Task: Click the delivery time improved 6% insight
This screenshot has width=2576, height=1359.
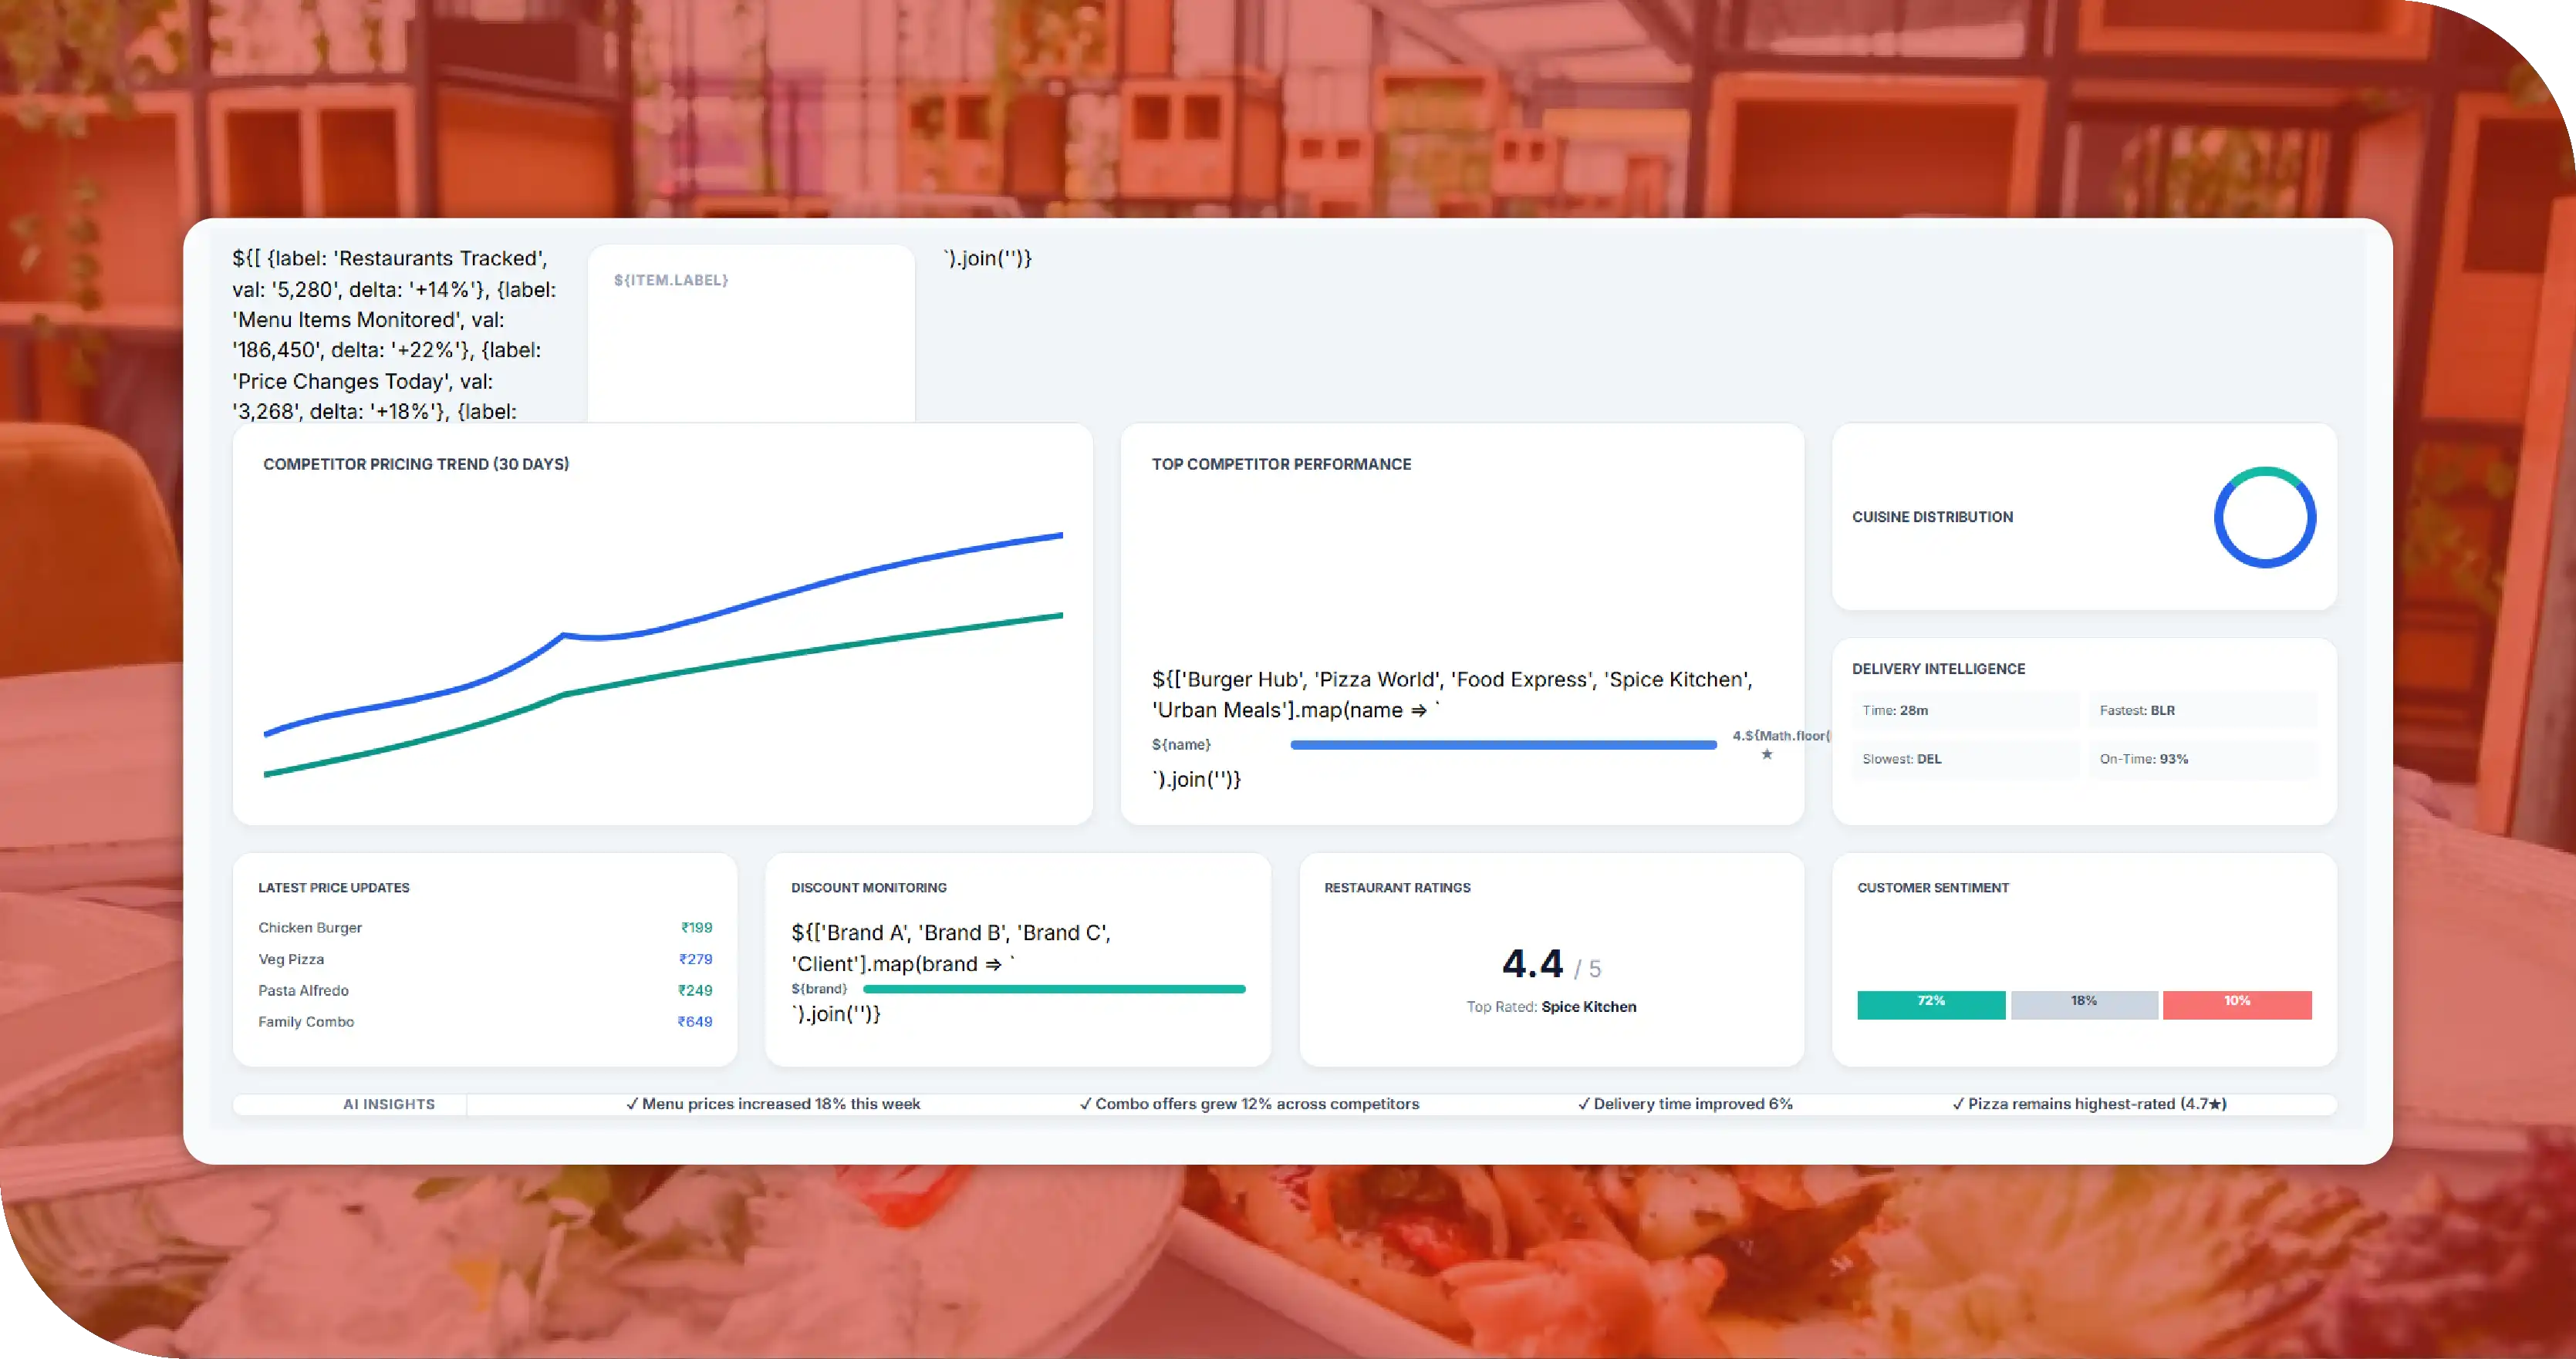Action: coord(1685,1104)
